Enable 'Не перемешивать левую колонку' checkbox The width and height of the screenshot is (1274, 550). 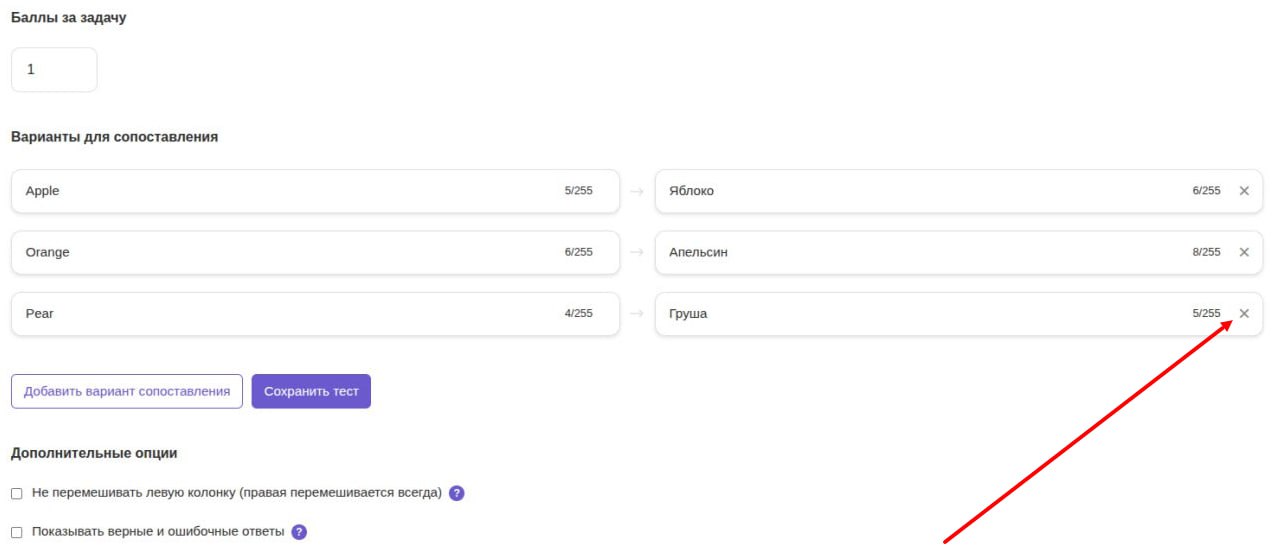(x=17, y=494)
